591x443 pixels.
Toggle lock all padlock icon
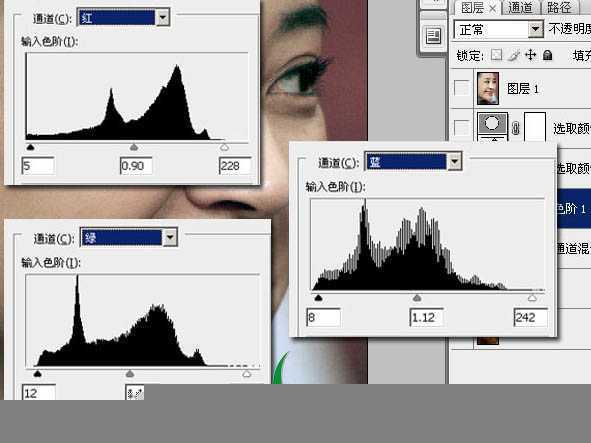(548, 55)
